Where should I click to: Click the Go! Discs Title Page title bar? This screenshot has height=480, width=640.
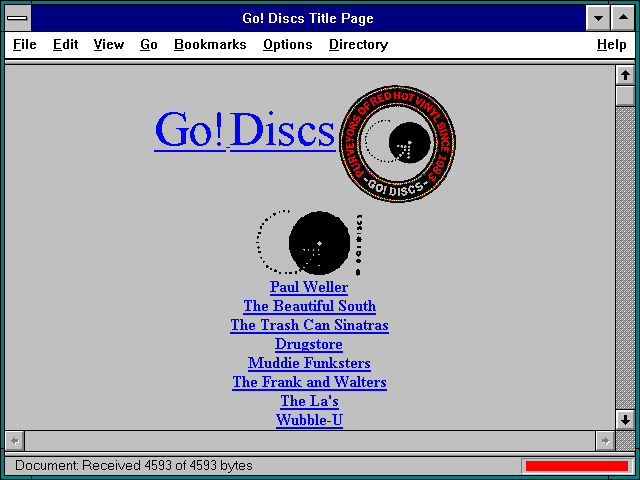(308, 18)
